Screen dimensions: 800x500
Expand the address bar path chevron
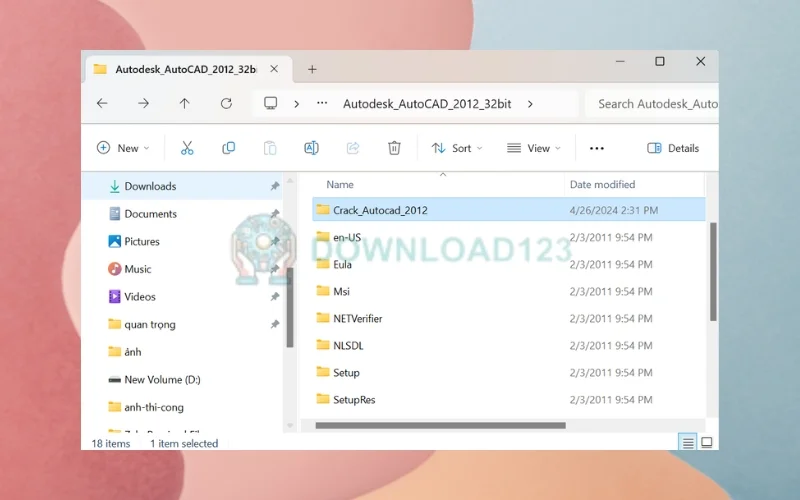[529, 103]
